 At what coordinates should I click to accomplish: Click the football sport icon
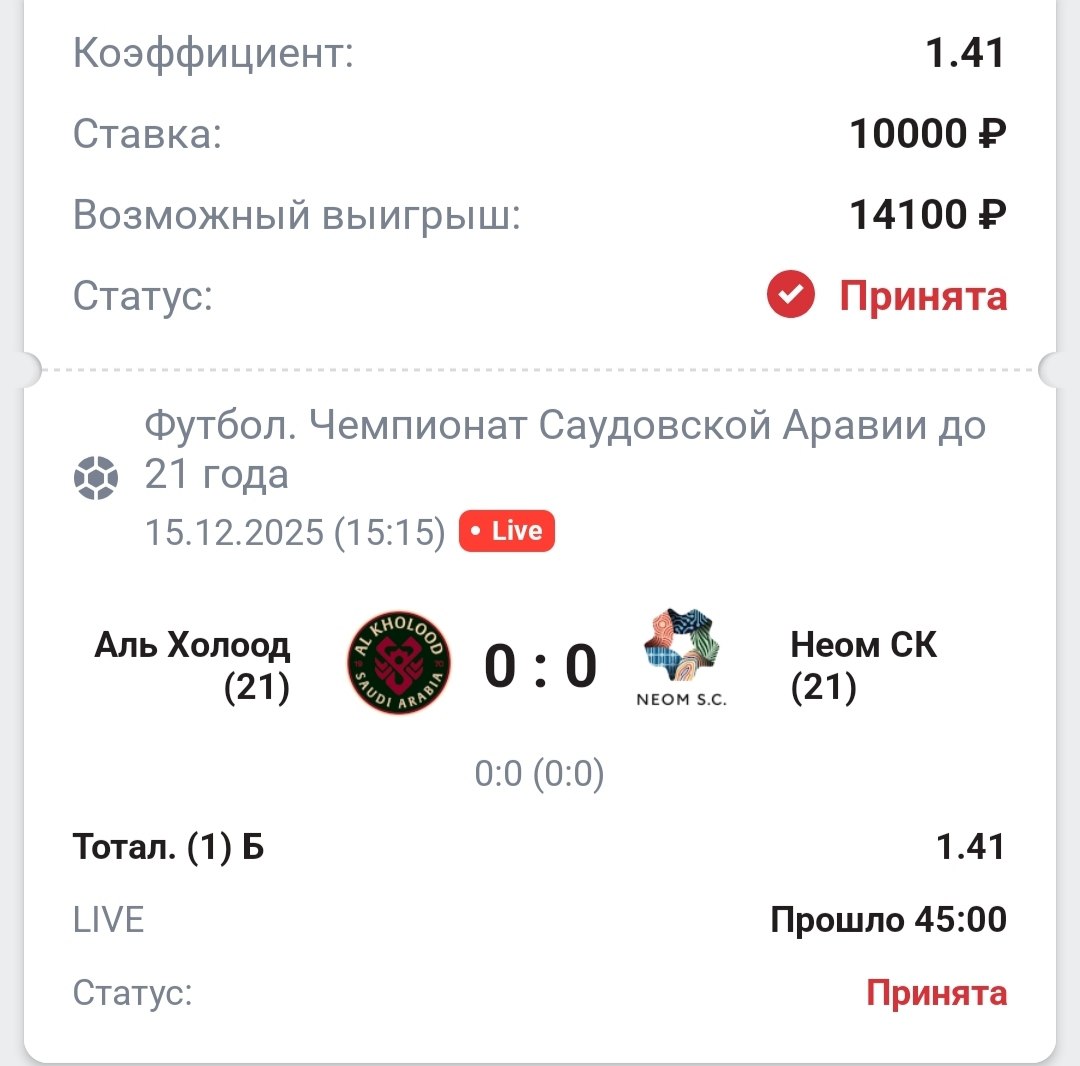coord(96,477)
